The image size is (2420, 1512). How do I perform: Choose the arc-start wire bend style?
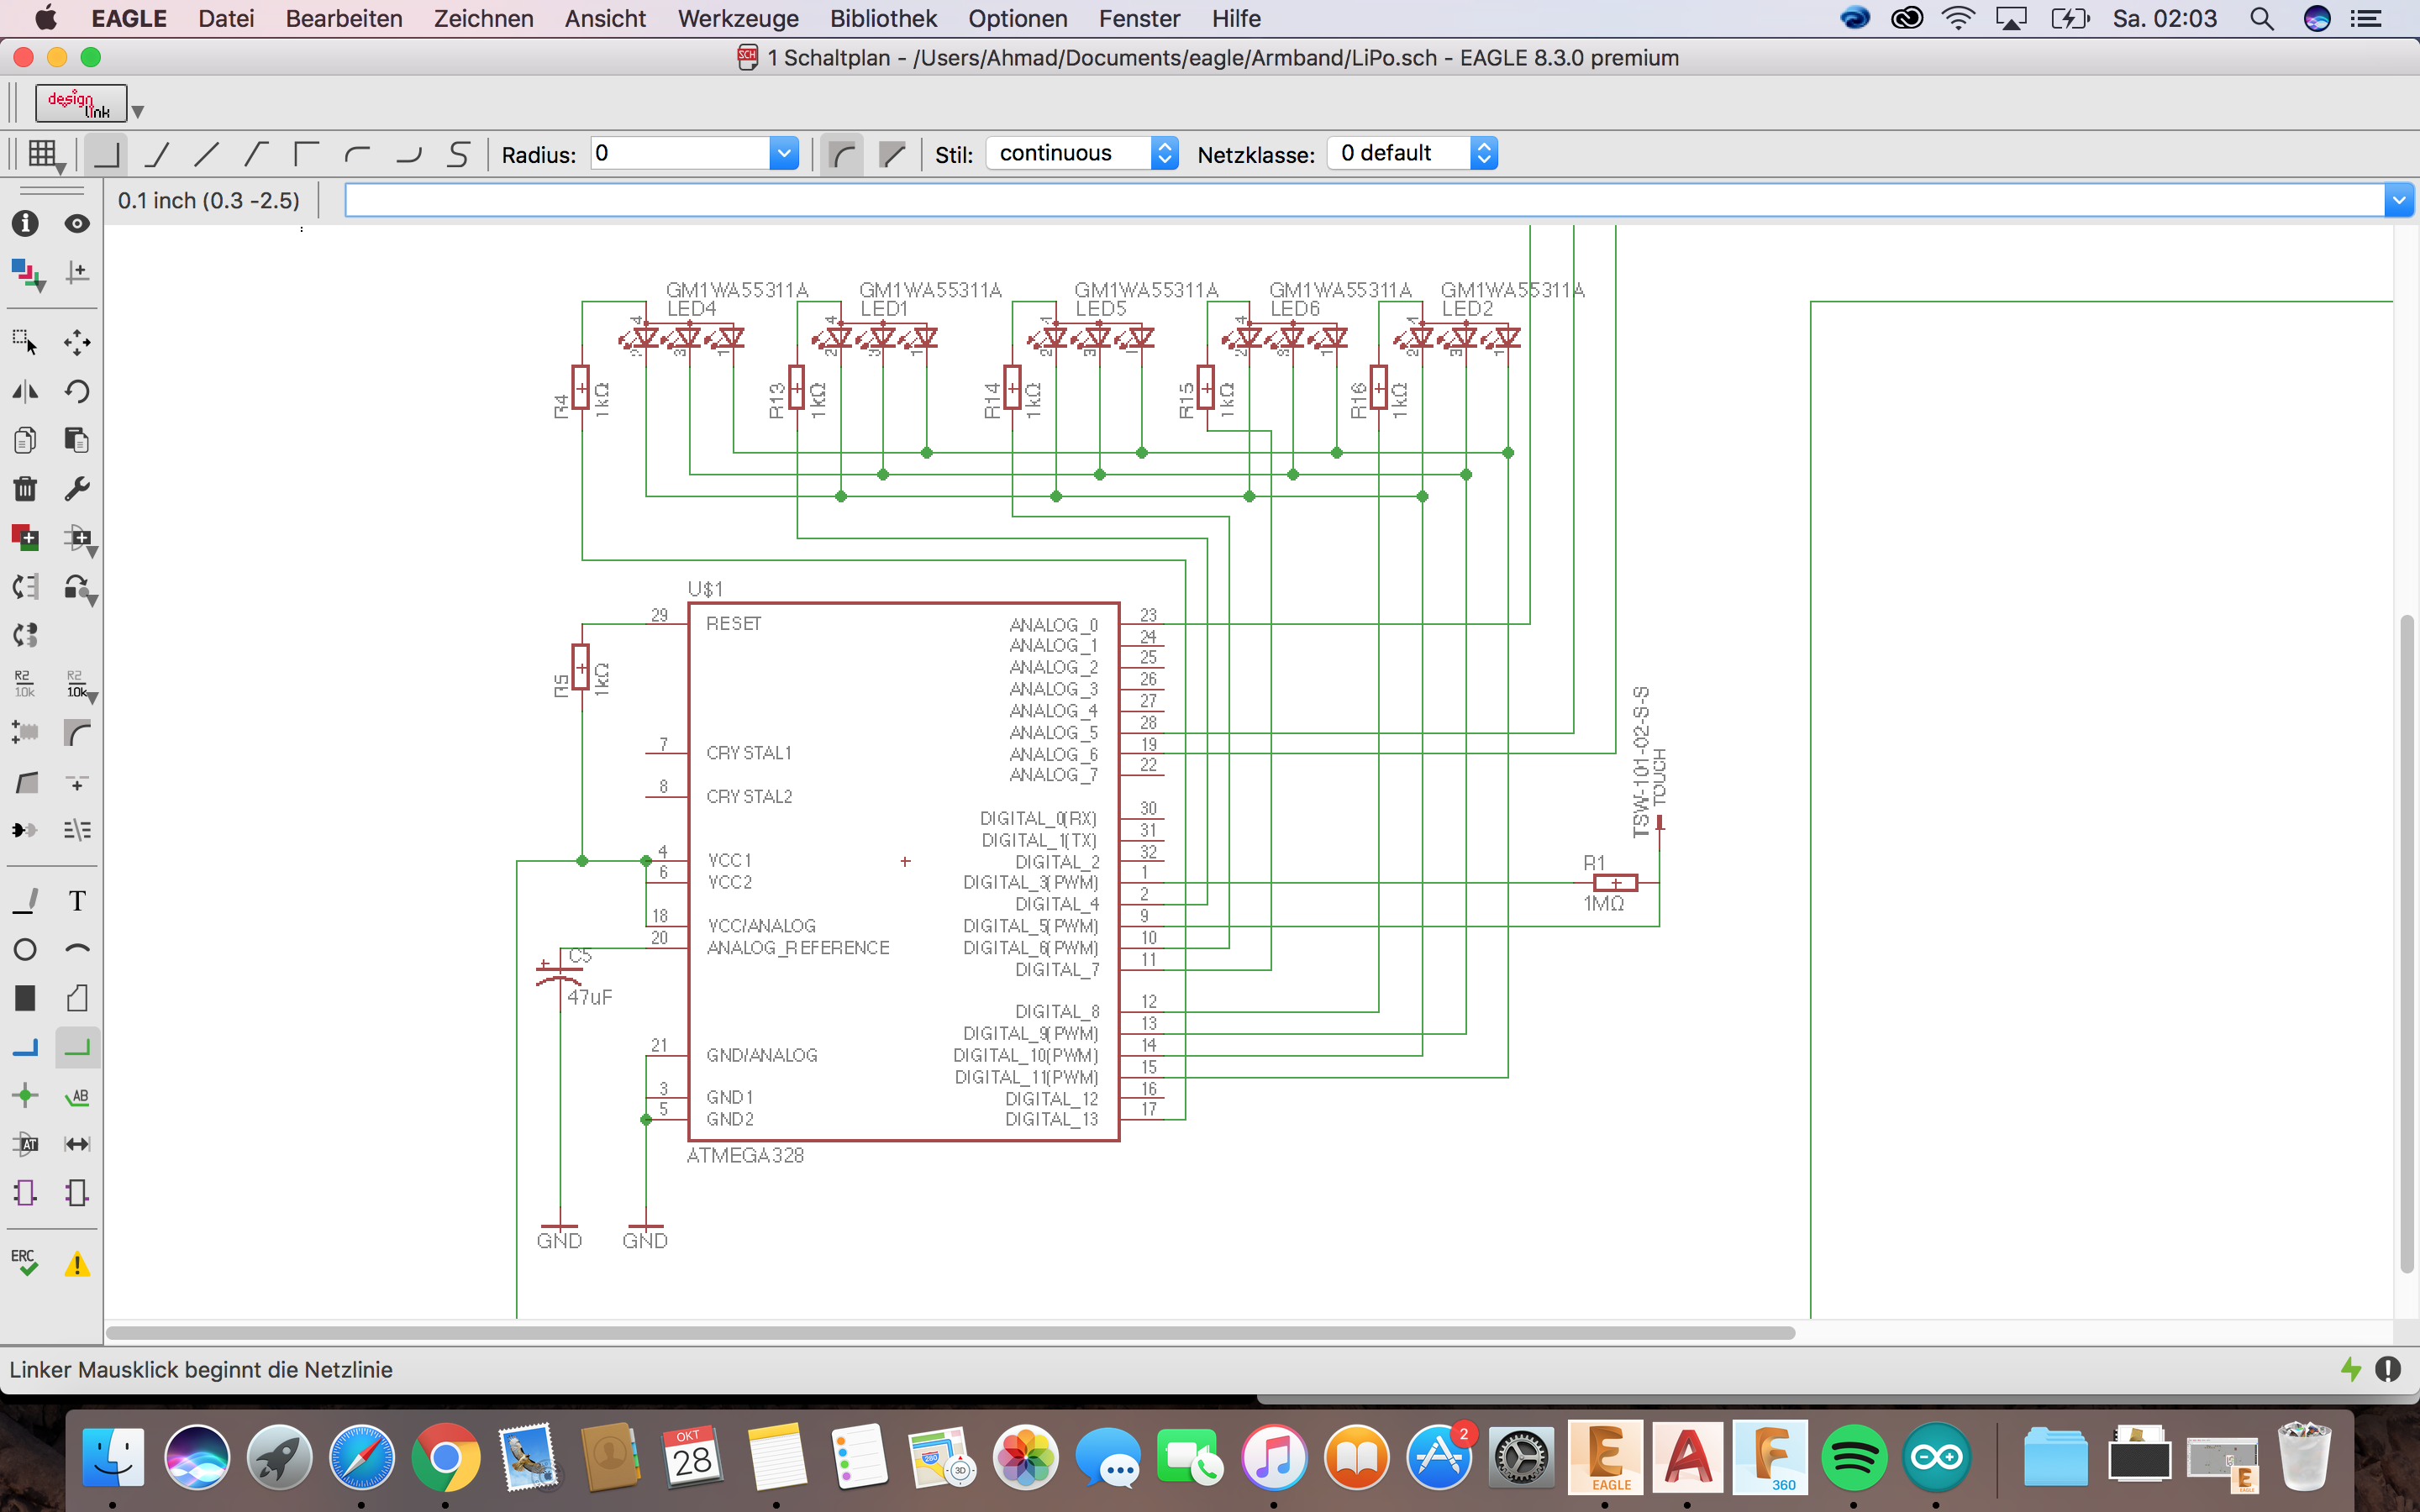[357, 154]
